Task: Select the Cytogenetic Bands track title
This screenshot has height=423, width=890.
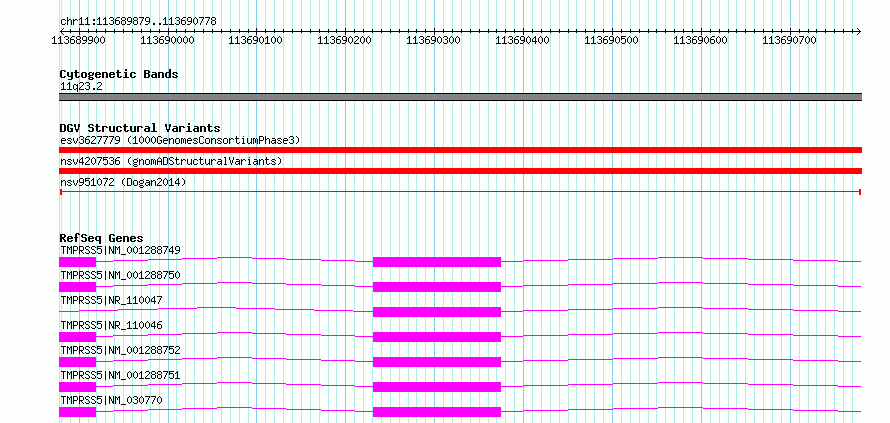Action: pos(119,74)
